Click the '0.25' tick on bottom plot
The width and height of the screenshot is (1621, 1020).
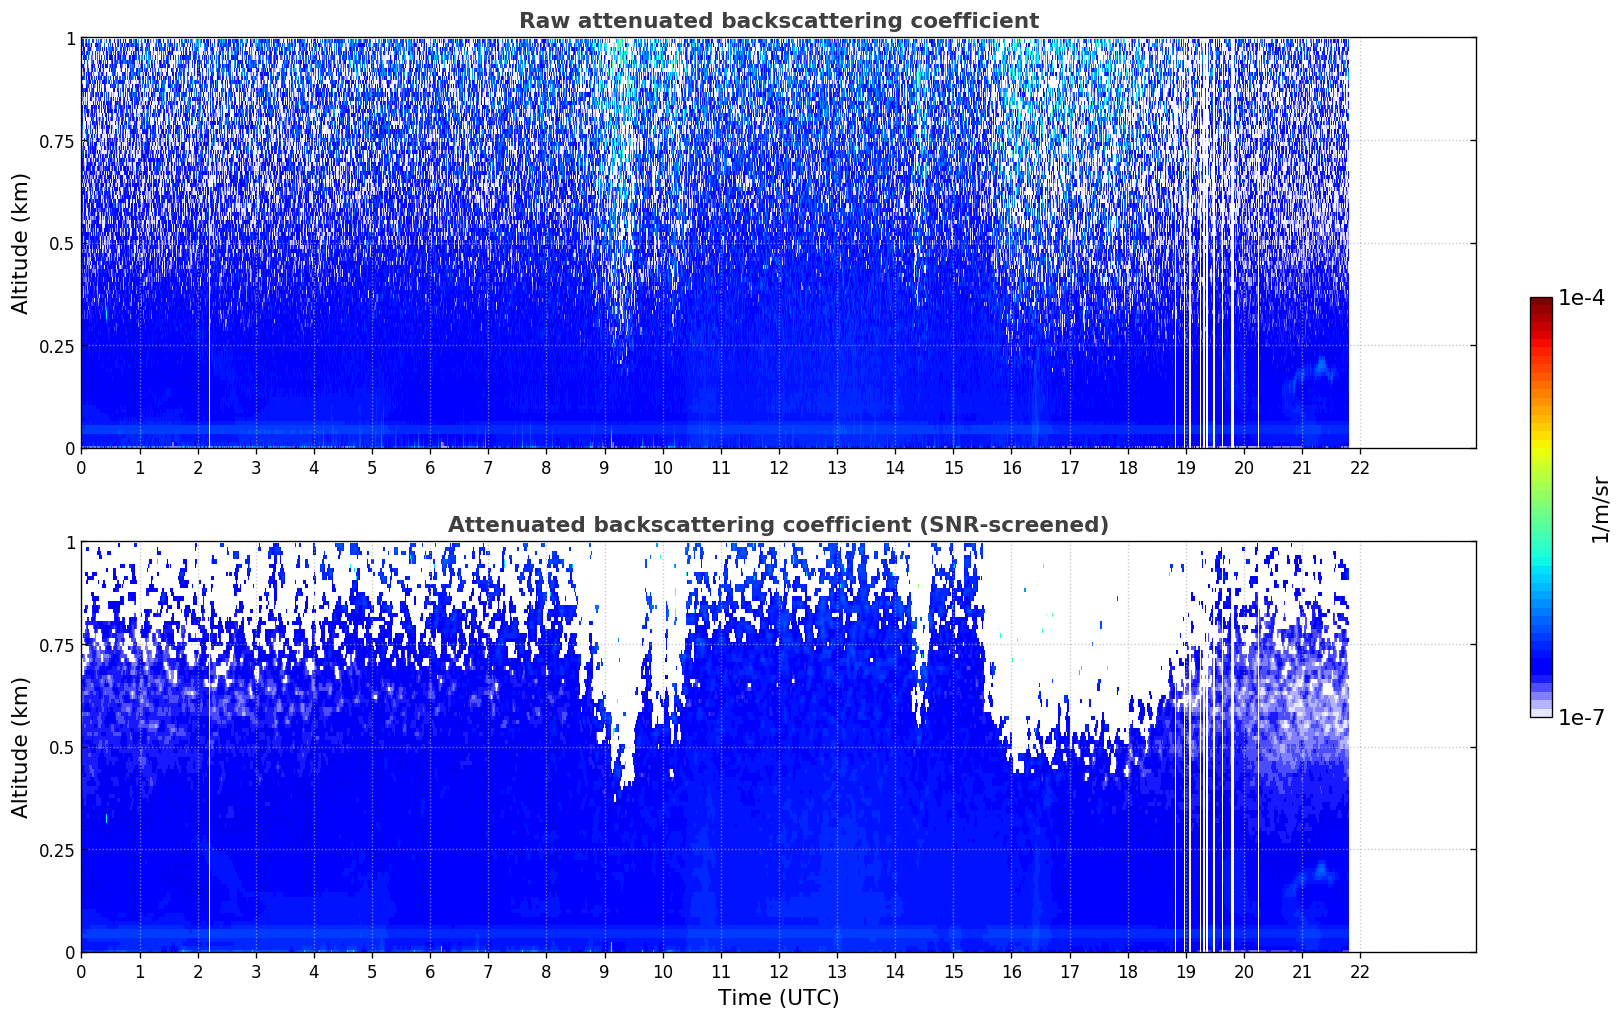(x=57, y=850)
